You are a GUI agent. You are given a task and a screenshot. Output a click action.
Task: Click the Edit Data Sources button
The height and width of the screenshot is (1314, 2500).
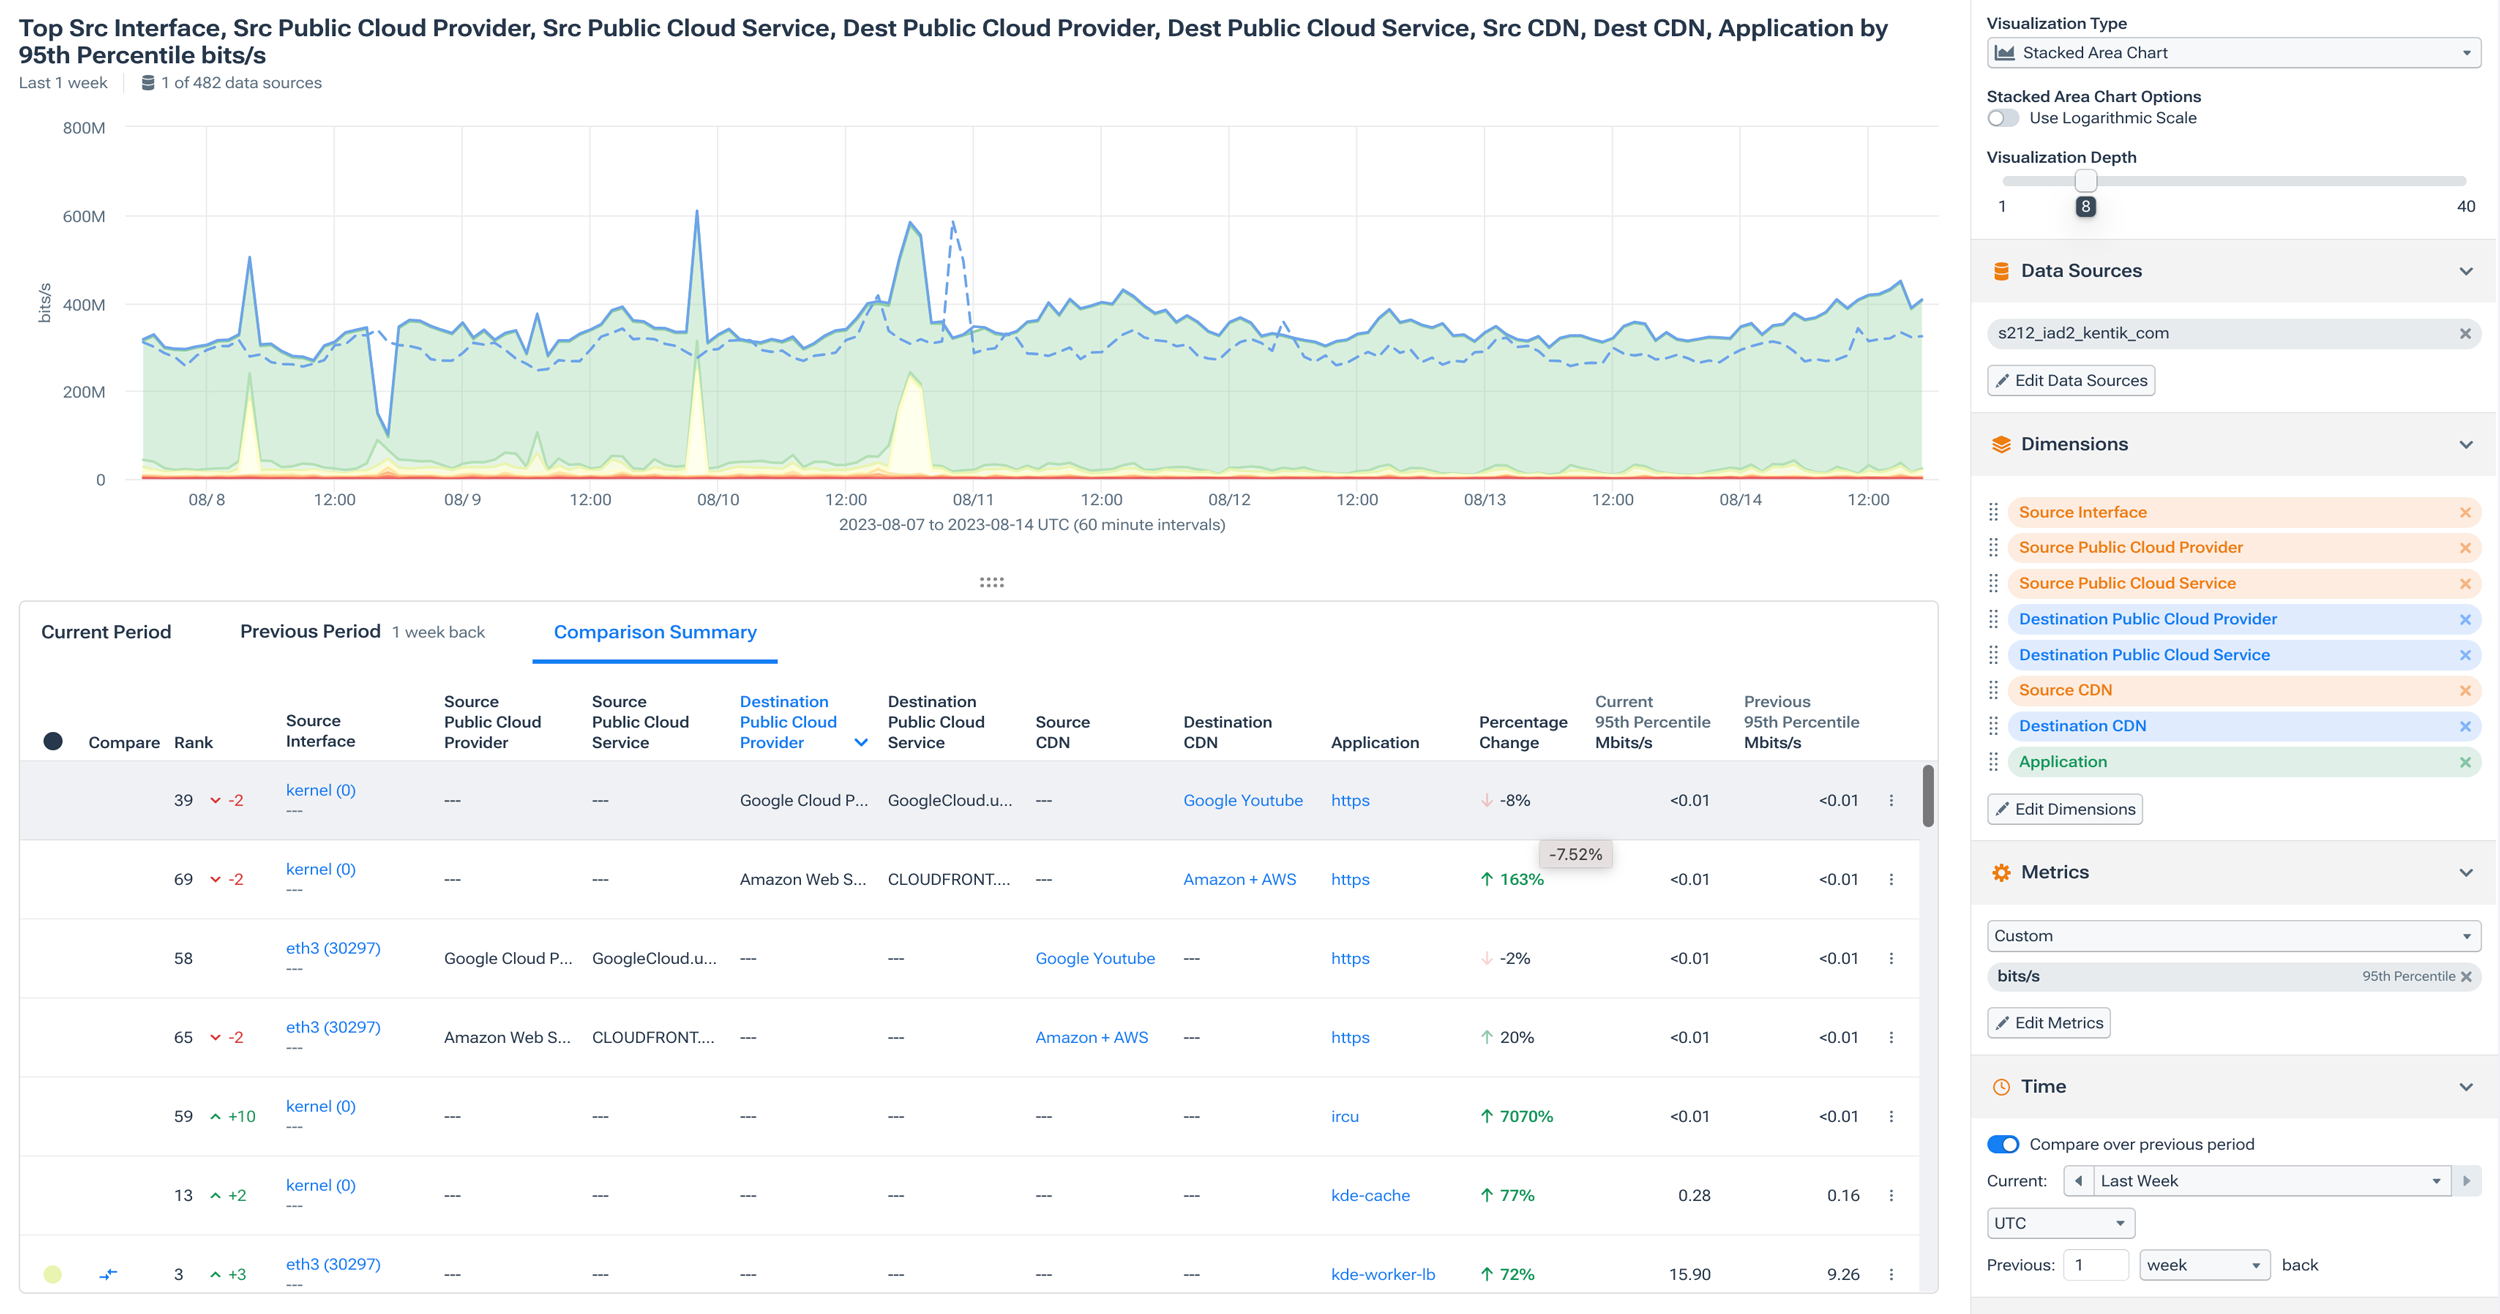[2071, 380]
